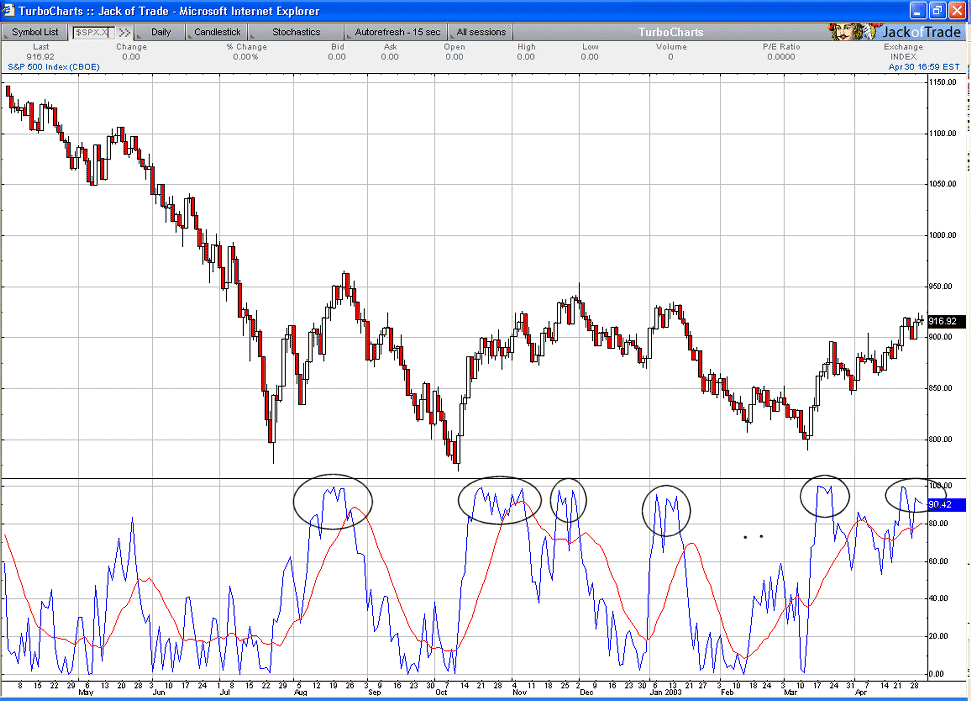Click the 20.00 stochastics axis label
Viewport: 971px width, 701px height.
938,637
